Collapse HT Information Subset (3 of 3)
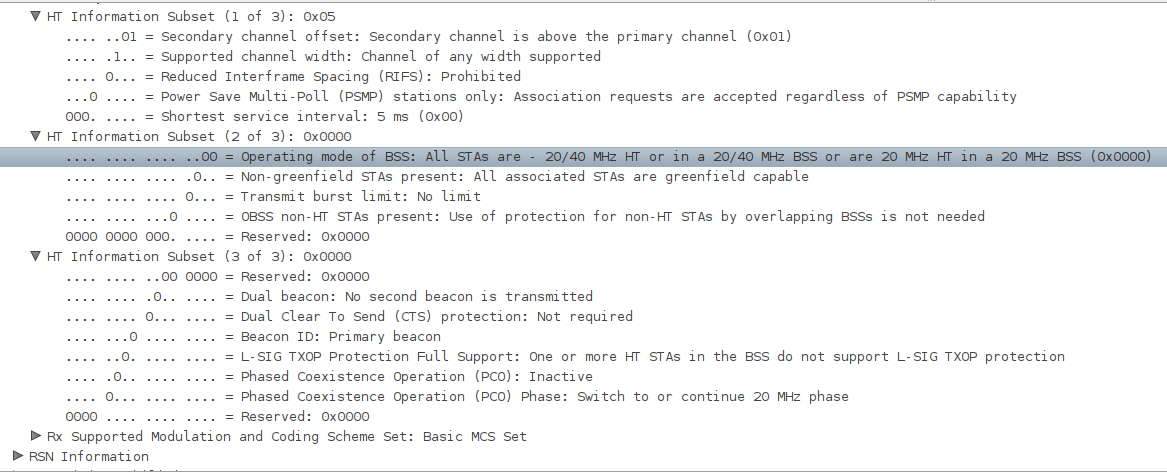Image resolution: width=1167 pixels, height=472 pixels. [35, 255]
